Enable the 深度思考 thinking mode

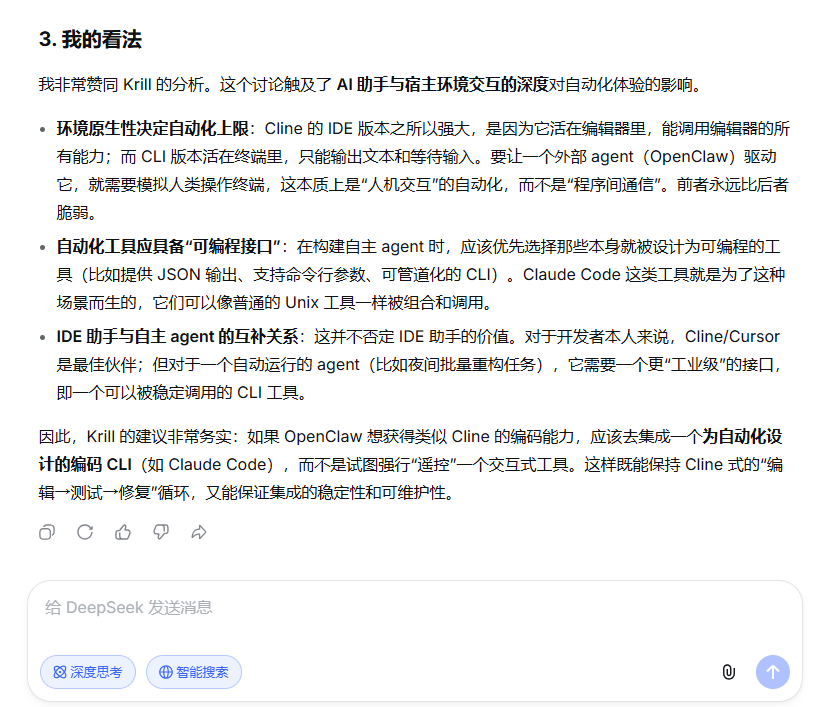coord(87,671)
